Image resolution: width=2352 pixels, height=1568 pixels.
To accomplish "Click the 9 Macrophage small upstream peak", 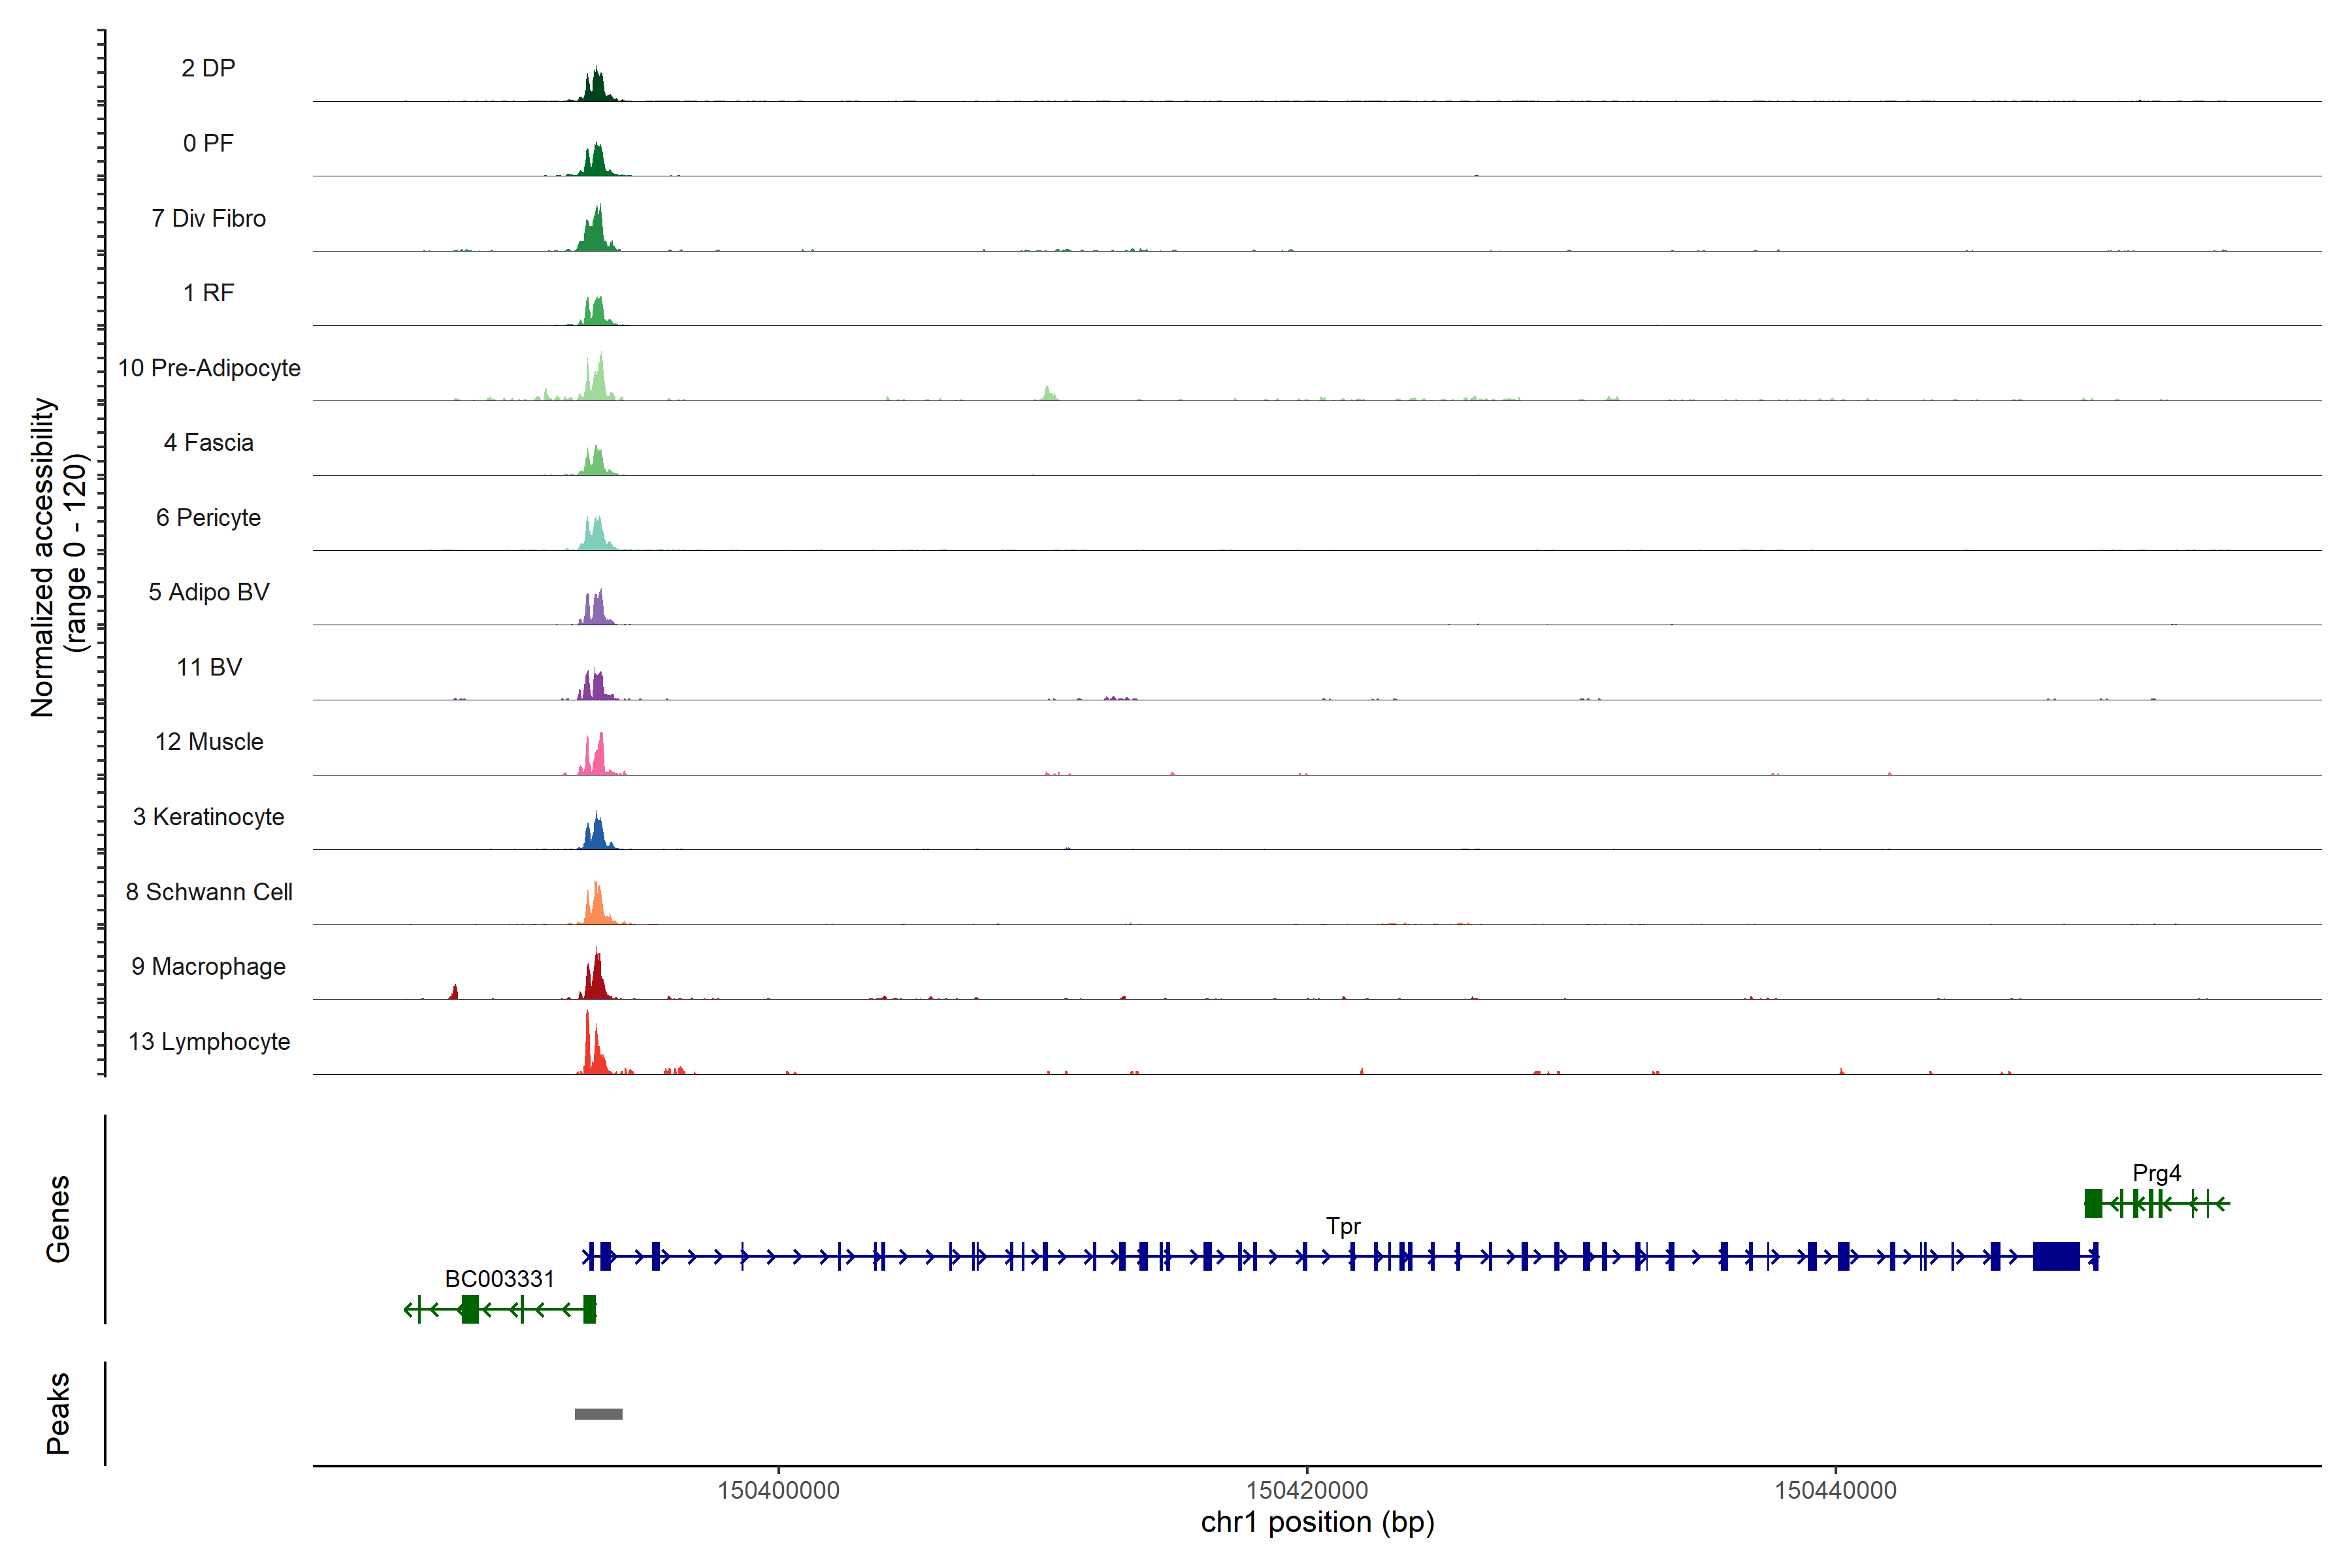I will 454,992.
